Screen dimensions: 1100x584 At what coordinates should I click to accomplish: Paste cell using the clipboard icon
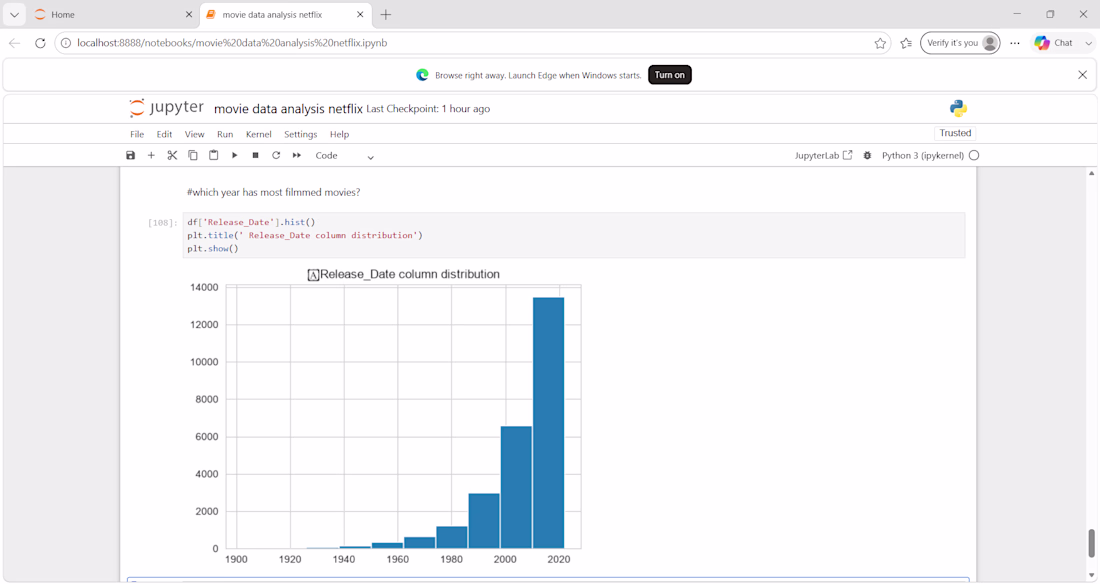[x=214, y=155]
